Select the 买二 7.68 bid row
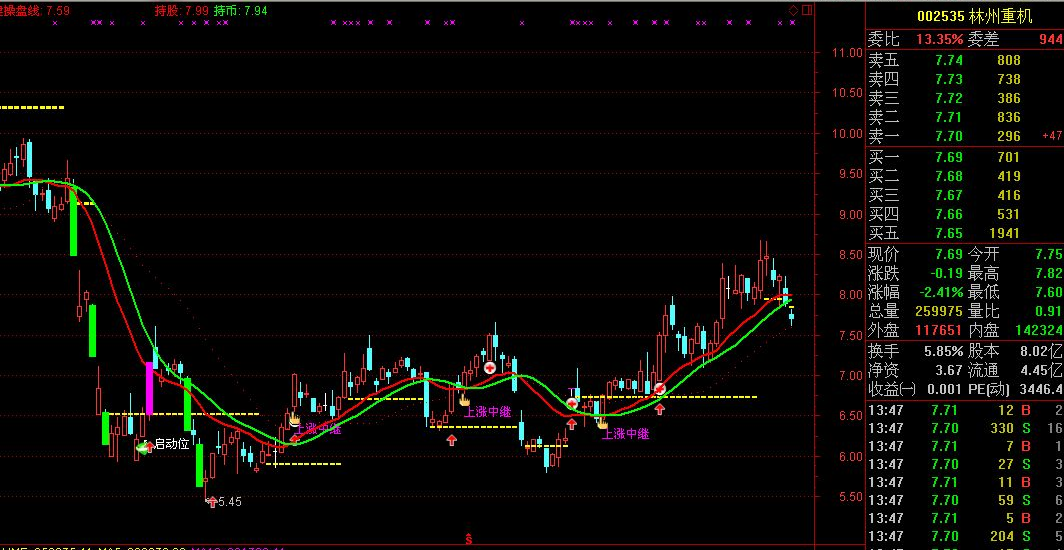Viewport: 1064px width, 550px height. (x=965, y=176)
